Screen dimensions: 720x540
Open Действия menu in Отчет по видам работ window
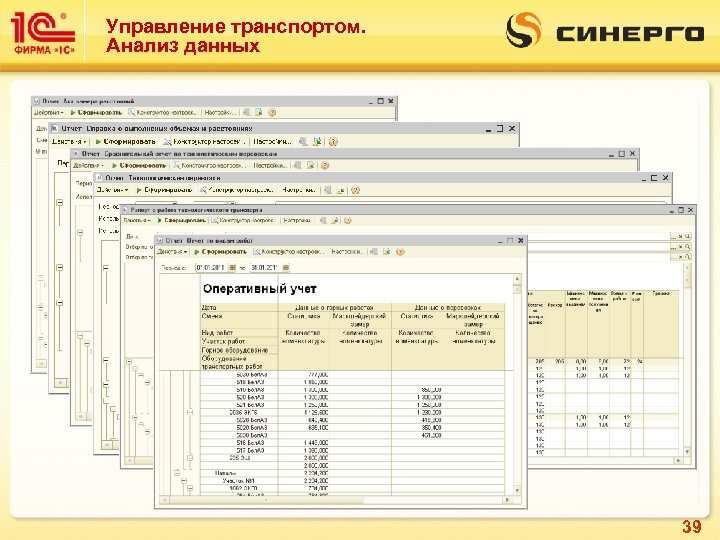pos(172,252)
